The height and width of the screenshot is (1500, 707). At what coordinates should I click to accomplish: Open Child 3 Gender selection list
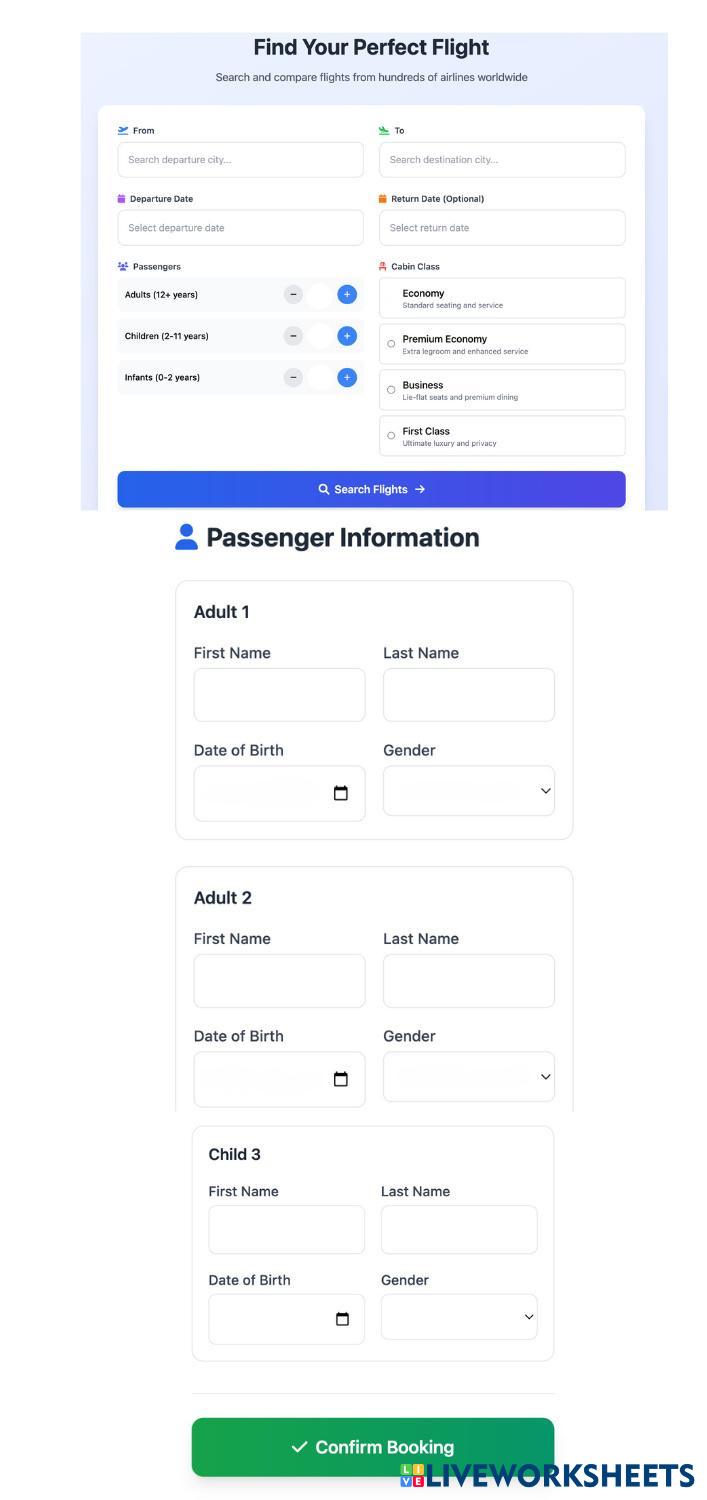tap(459, 1317)
